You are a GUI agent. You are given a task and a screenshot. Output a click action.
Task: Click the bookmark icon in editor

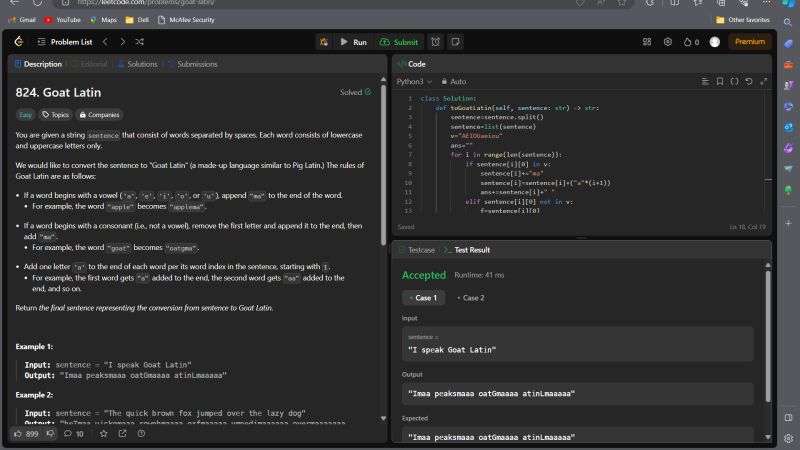[x=720, y=82]
